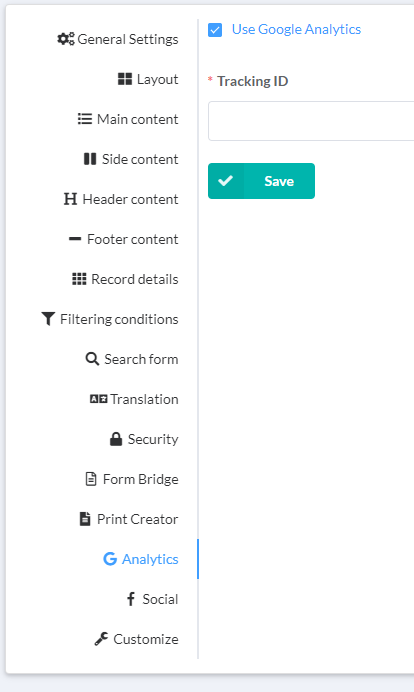
Task: Select the Header content H icon
Action: 70,199
